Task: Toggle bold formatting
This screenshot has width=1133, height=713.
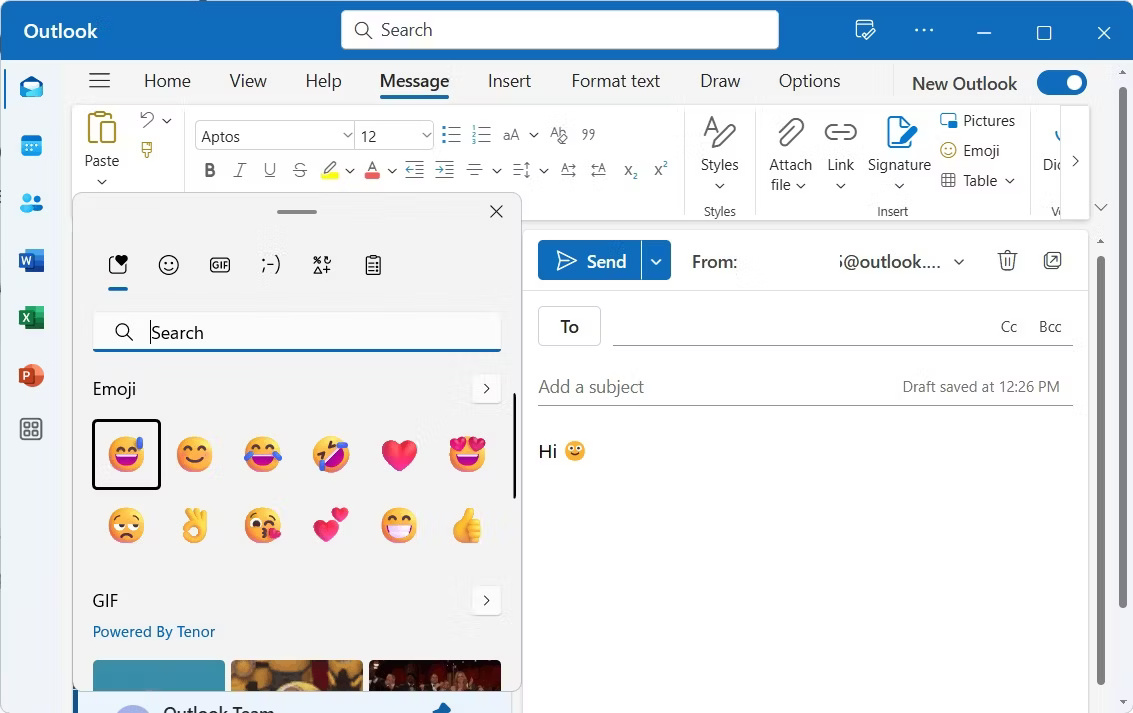Action: pos(210,170)
